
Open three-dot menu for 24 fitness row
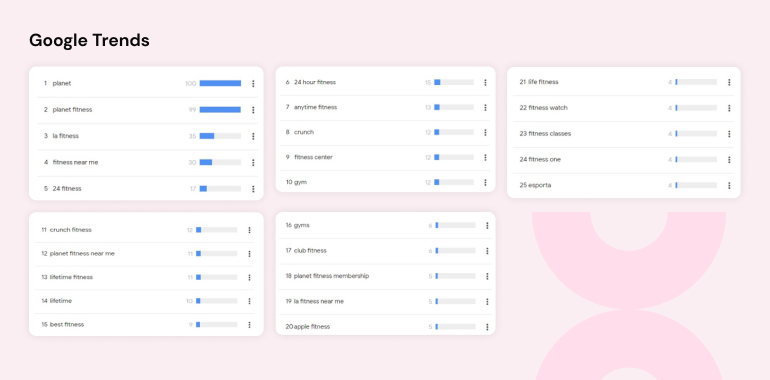(253, 189)
